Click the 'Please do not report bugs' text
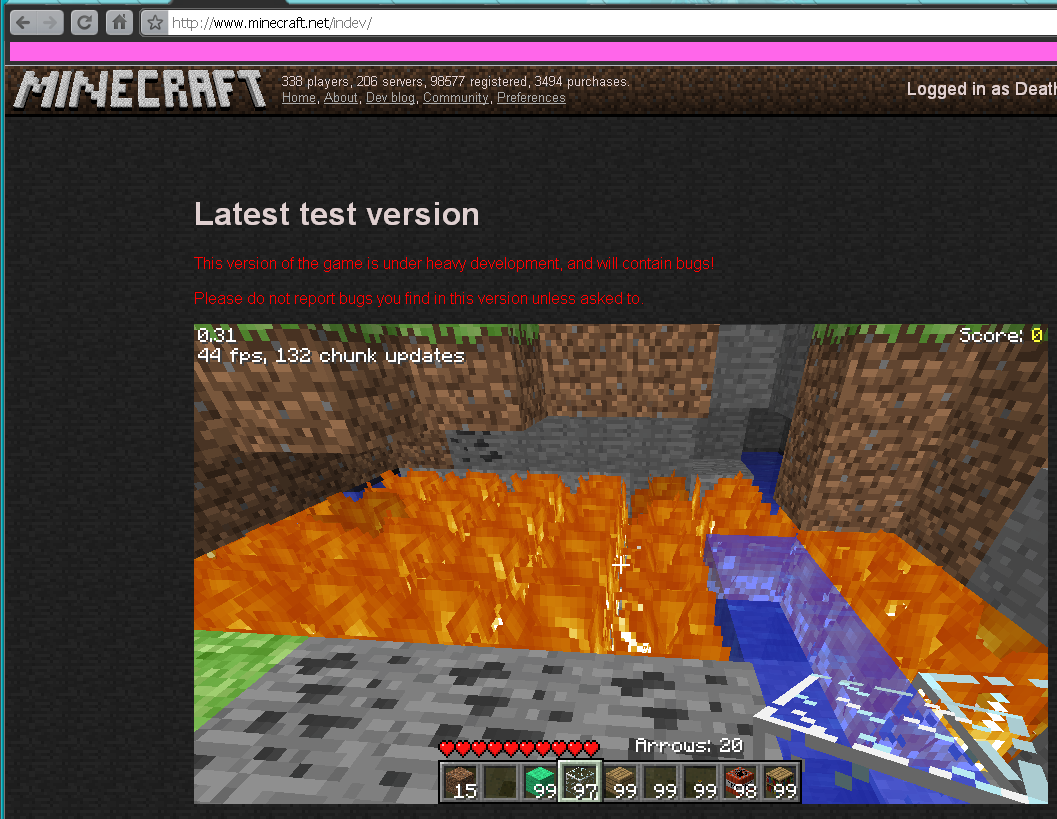This screenshot has height=819, width=1057. click(x=419, y=299)
